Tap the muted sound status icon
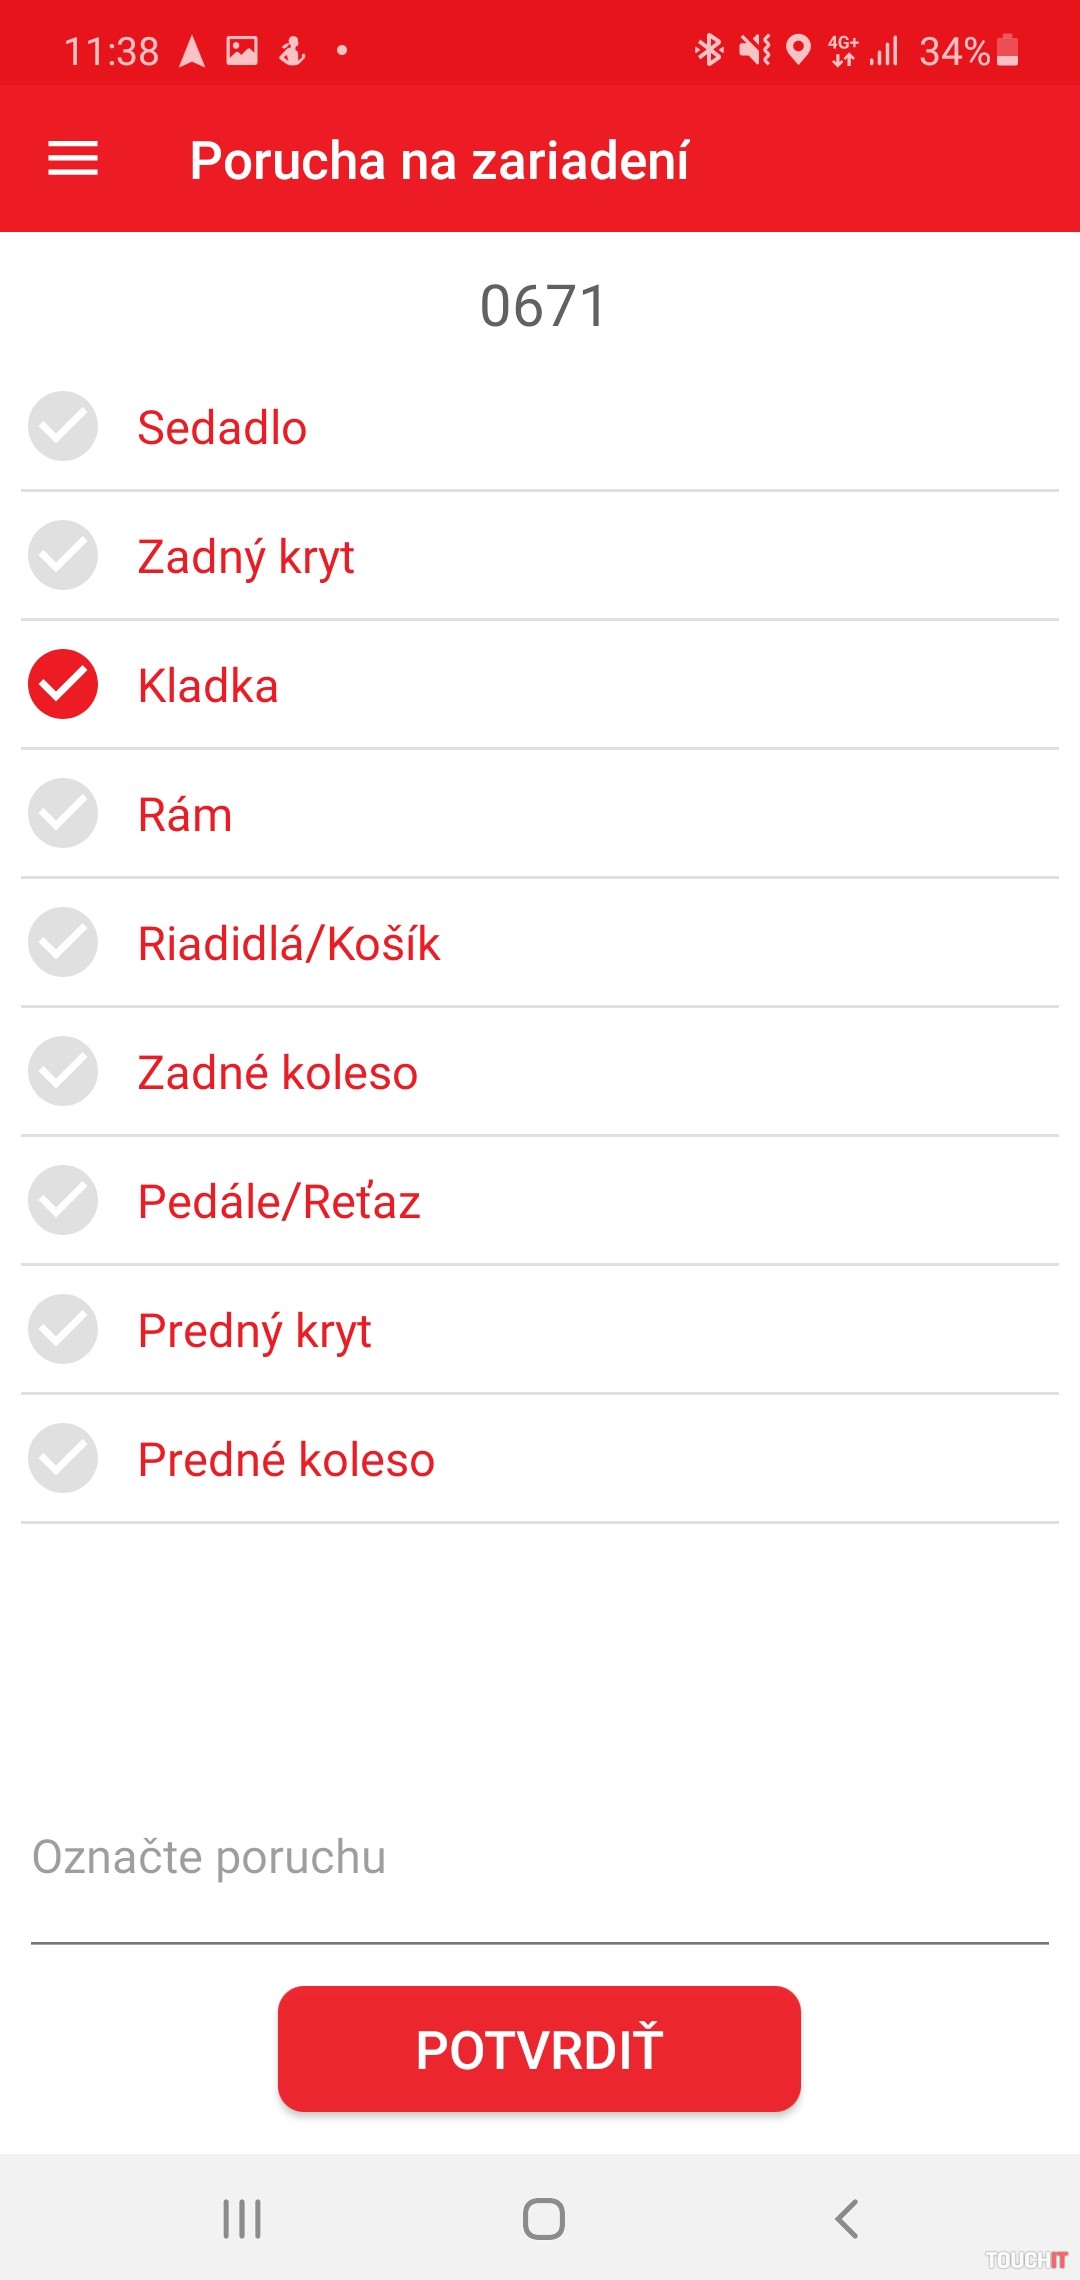This screenshot has height=2280, width=1080. (x=755, y=49)
